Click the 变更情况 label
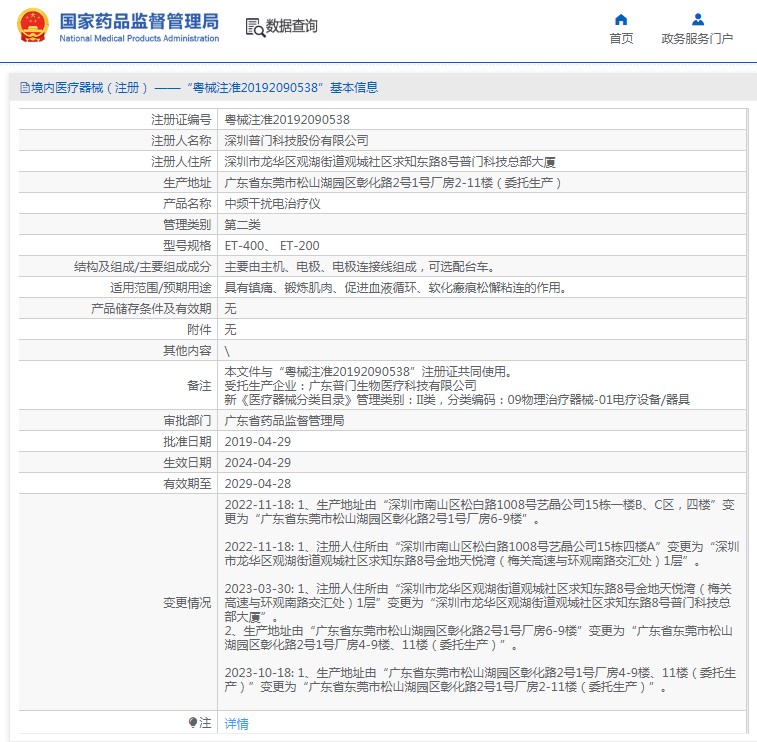This screenshot has height=742, width=757. 187,602
